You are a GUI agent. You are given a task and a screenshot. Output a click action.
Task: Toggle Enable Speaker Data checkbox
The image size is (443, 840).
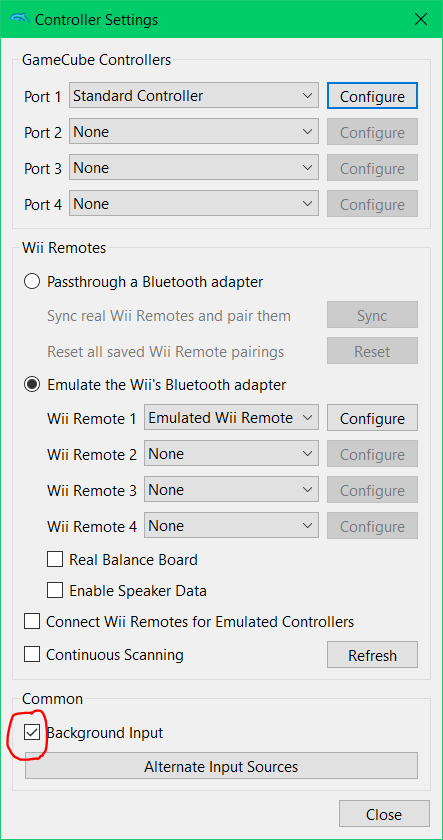pyautogui.click(x=55, y=591)
